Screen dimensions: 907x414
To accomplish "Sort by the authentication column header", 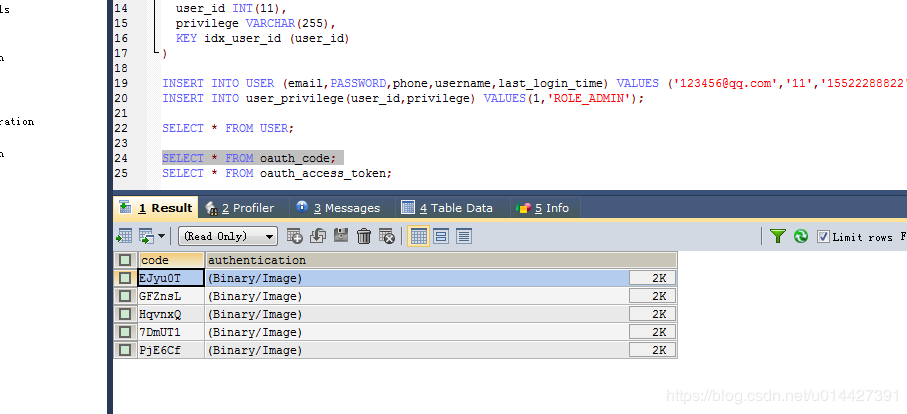I will coord(440,260).
